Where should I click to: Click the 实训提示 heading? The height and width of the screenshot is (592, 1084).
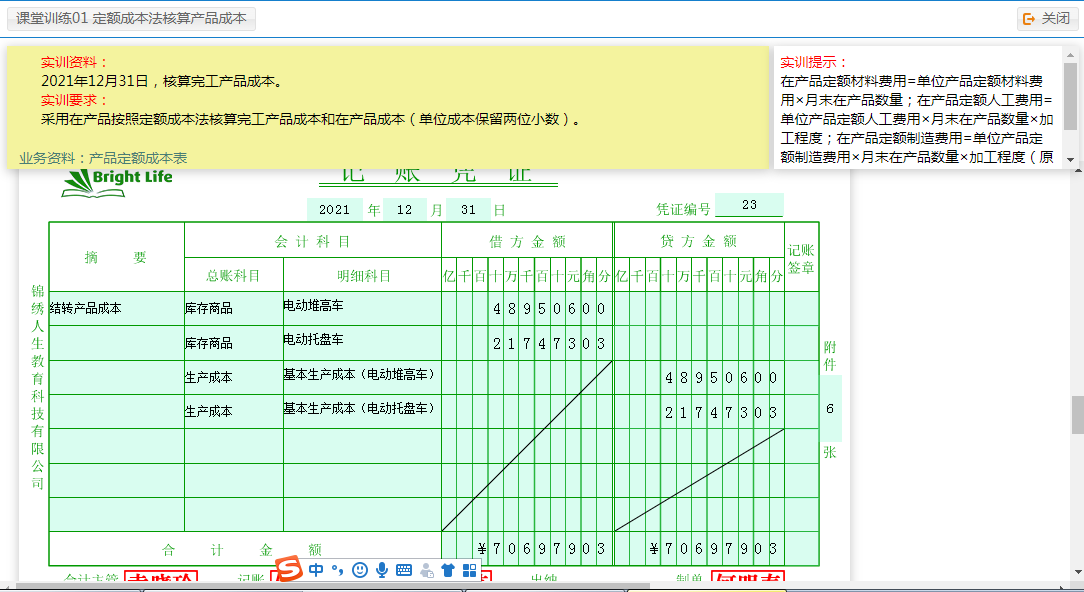pos(813,62)
